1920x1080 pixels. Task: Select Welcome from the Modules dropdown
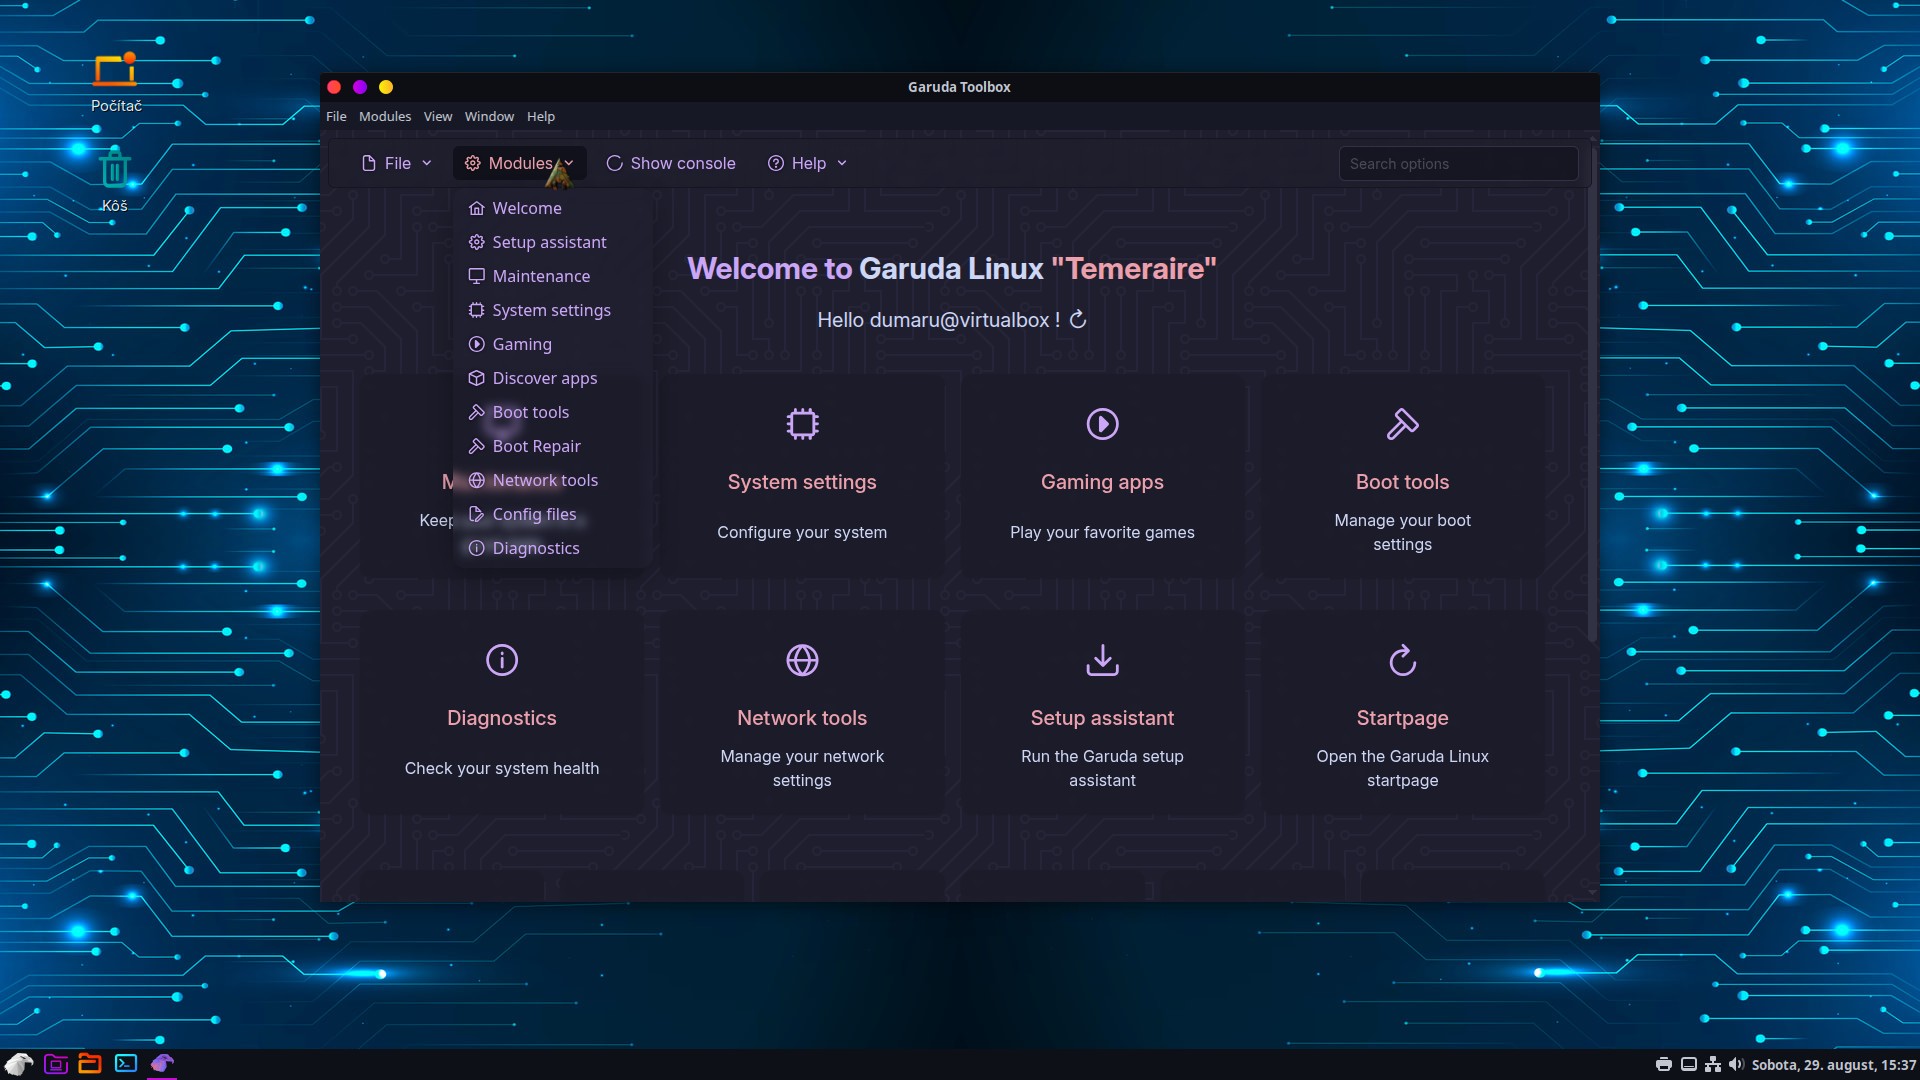pyautogui.click(x=552, y=208)
